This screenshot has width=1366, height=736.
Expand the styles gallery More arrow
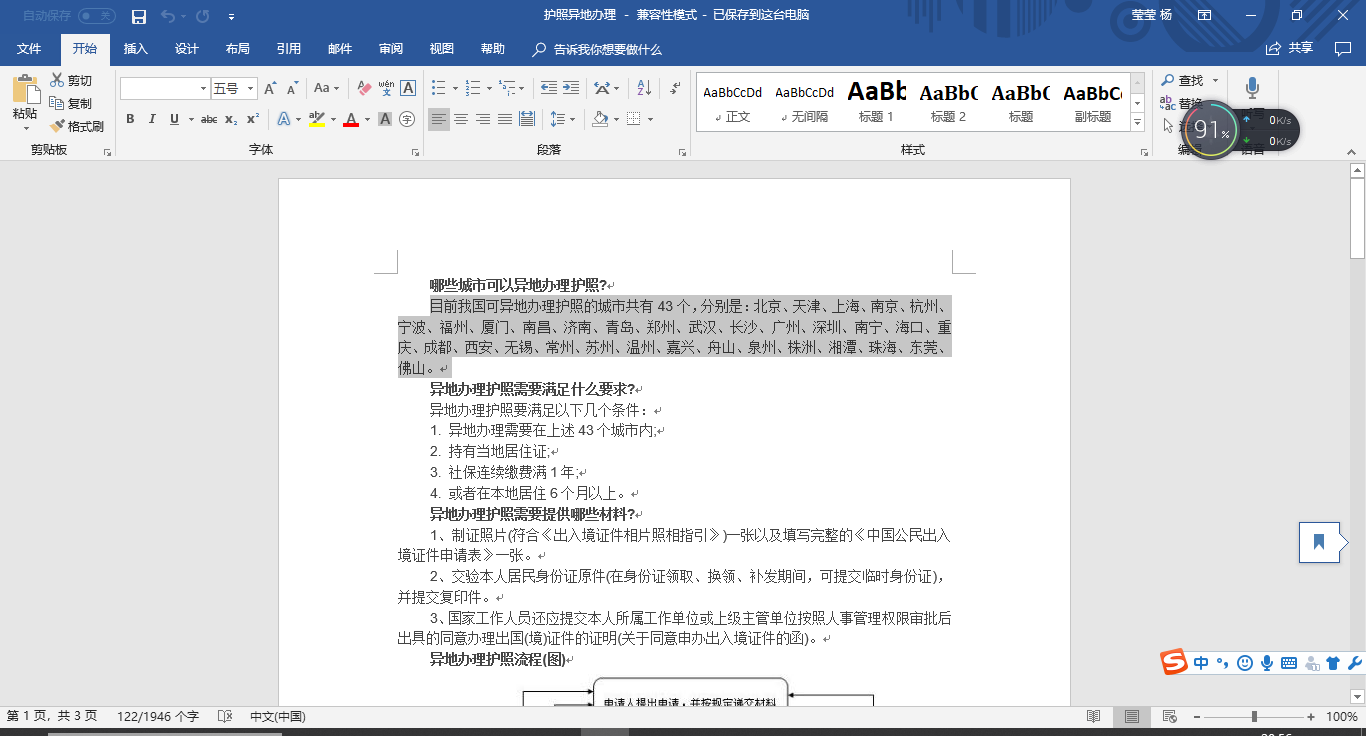pos(1137,122)
